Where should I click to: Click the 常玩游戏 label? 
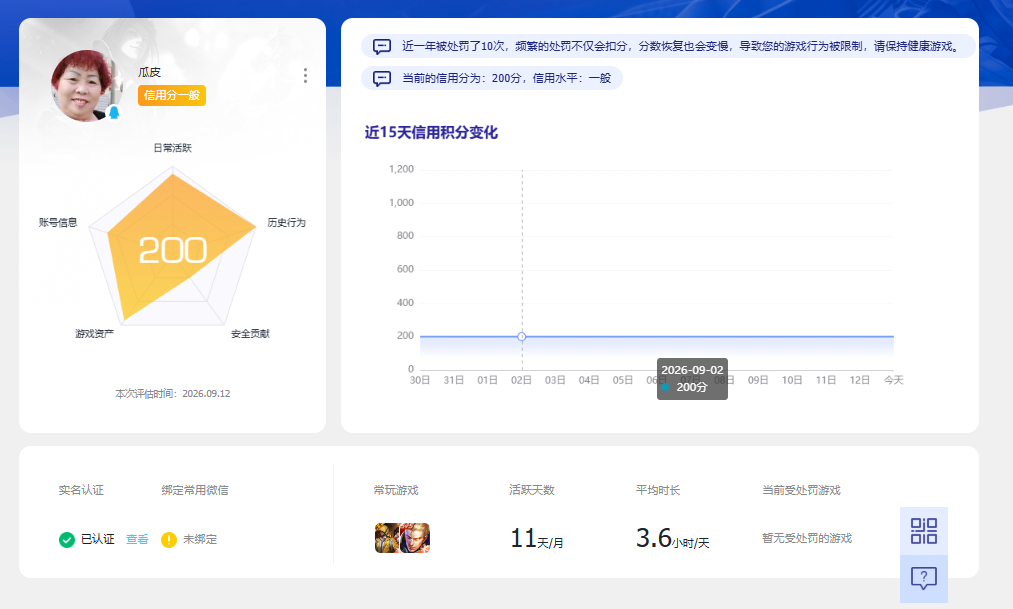[x=396, y=490]
